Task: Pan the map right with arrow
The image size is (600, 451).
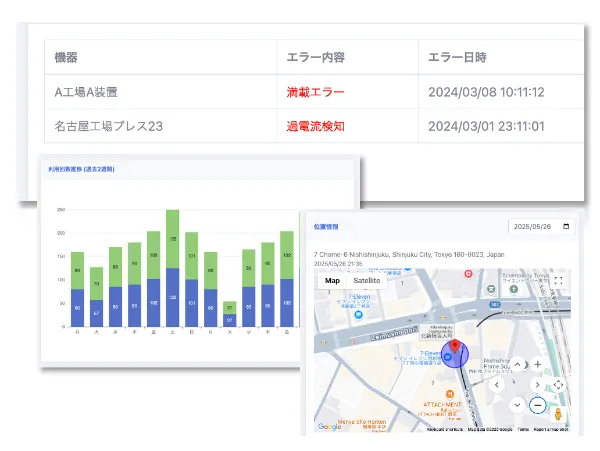Action: pyautogui.click(x=537, y=385)
